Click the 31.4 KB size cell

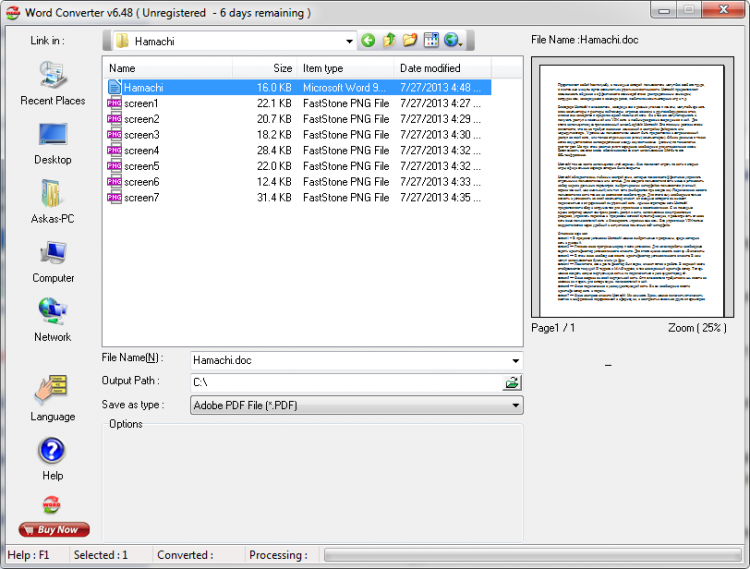coord(274,198)
